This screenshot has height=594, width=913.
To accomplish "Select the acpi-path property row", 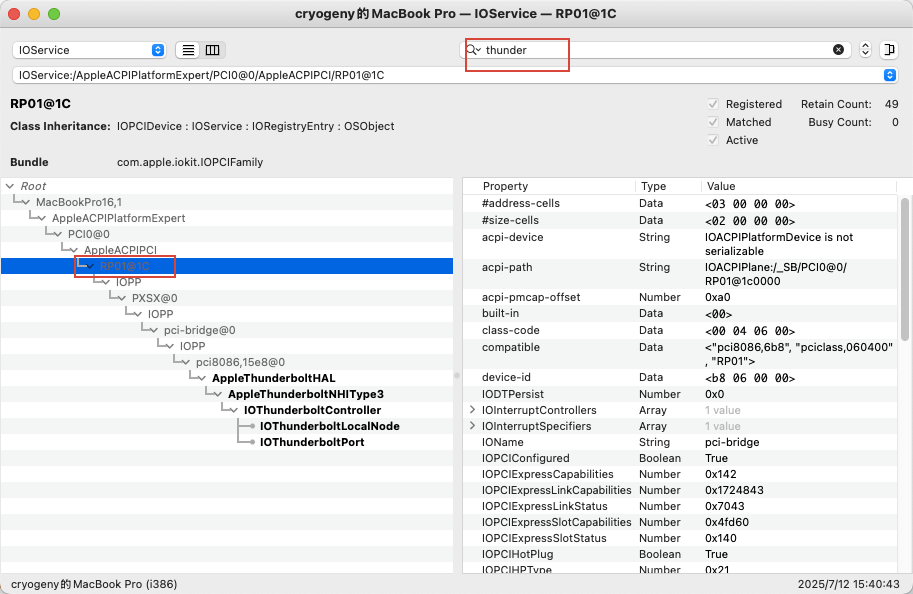I will click(680, 274).
